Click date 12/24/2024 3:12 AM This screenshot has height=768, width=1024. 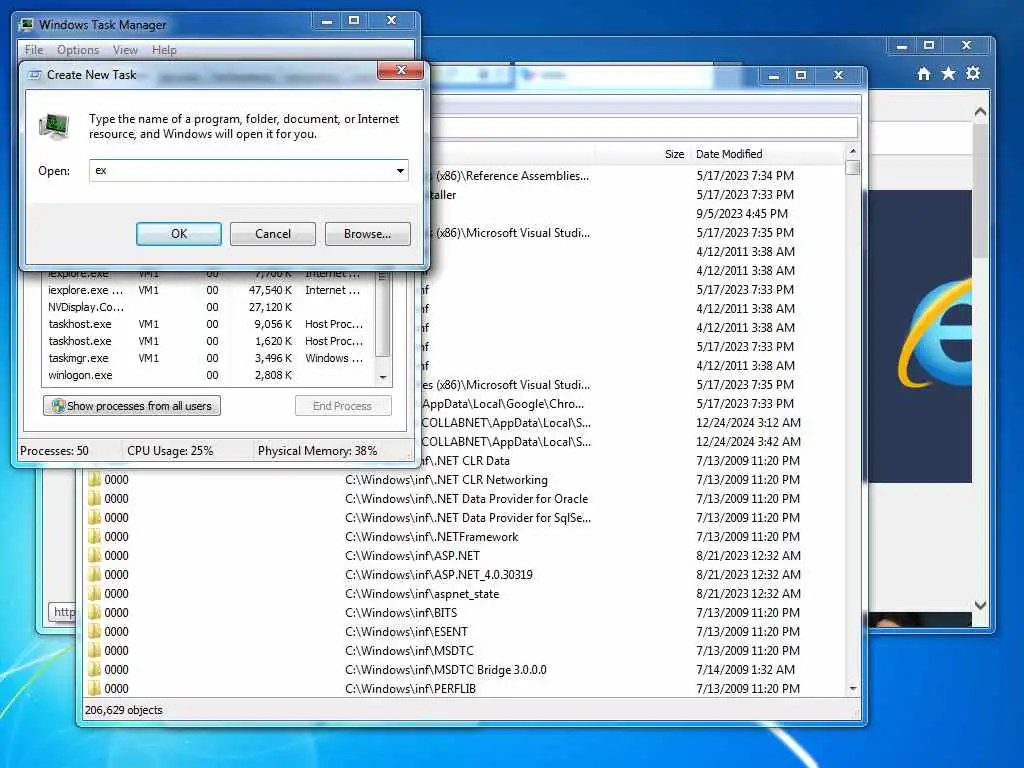748,423
